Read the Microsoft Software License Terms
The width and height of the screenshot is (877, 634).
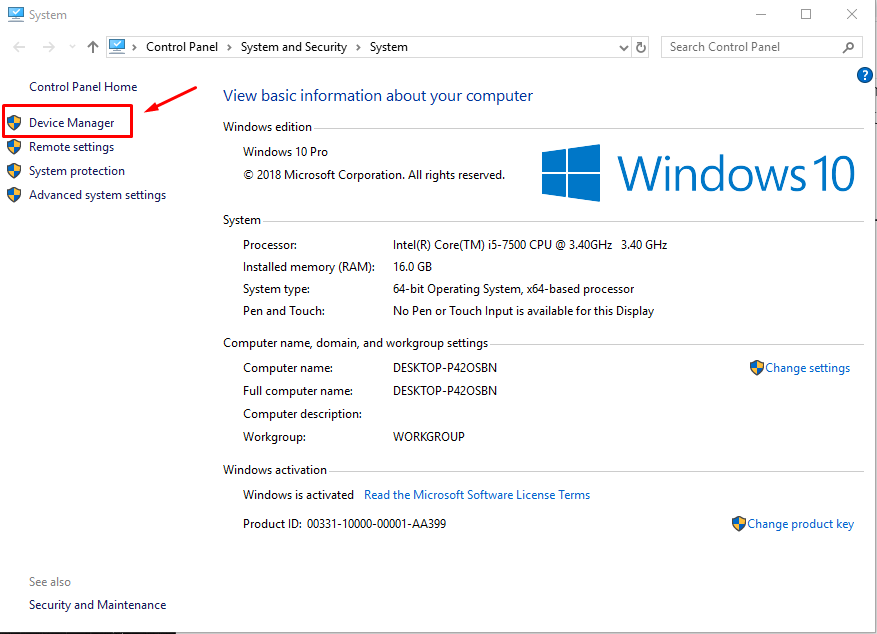click(x=477, y=495)
